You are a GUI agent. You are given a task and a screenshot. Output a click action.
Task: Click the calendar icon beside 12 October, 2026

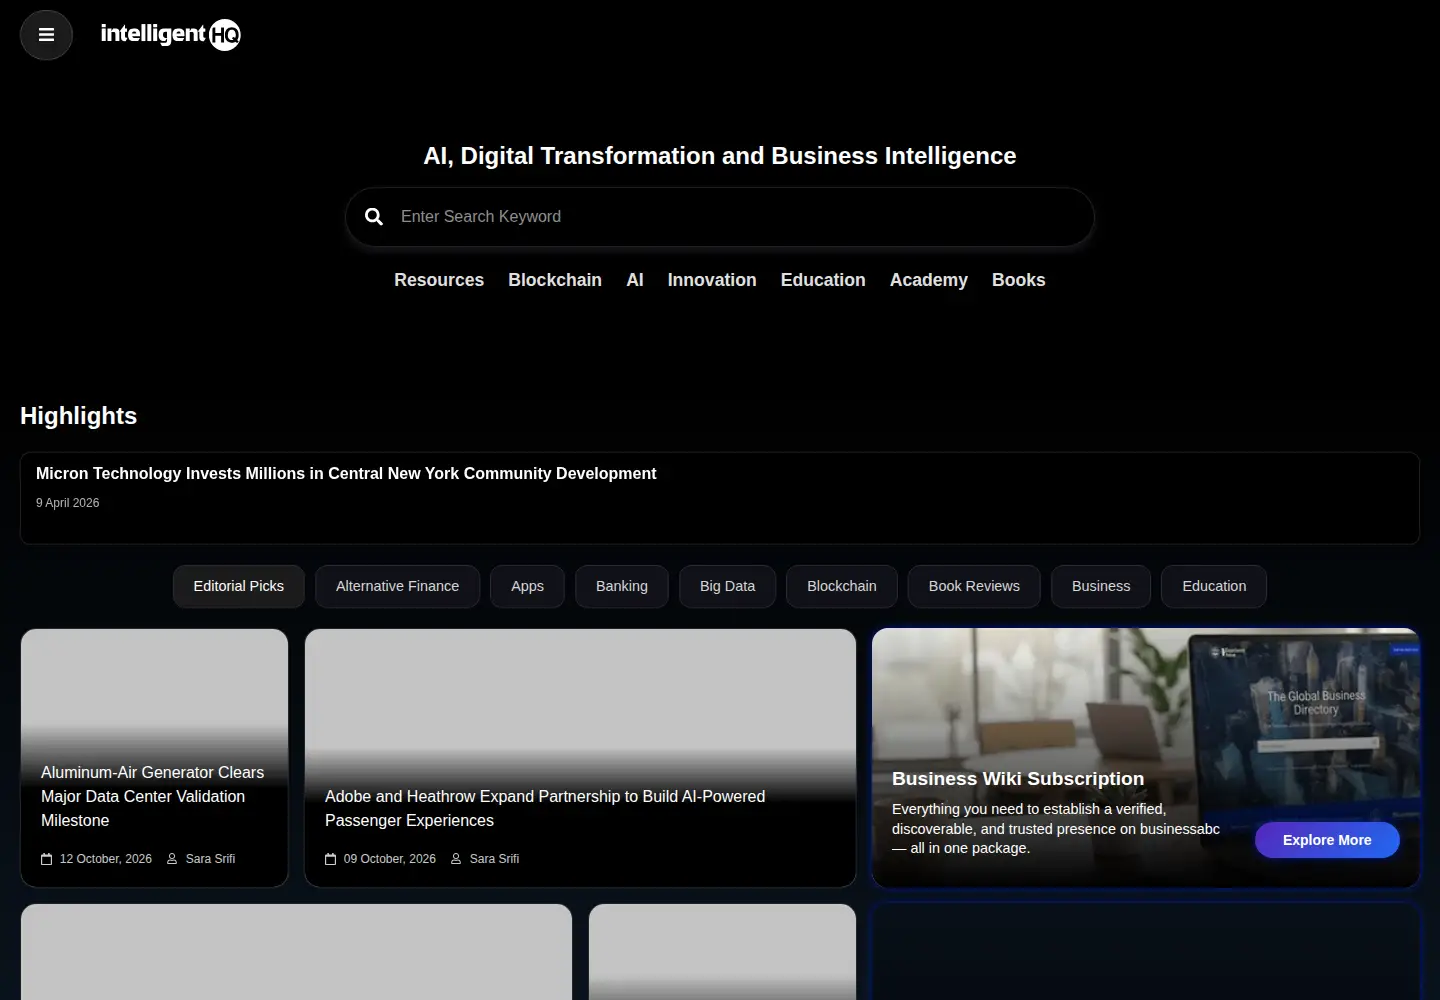46,859
